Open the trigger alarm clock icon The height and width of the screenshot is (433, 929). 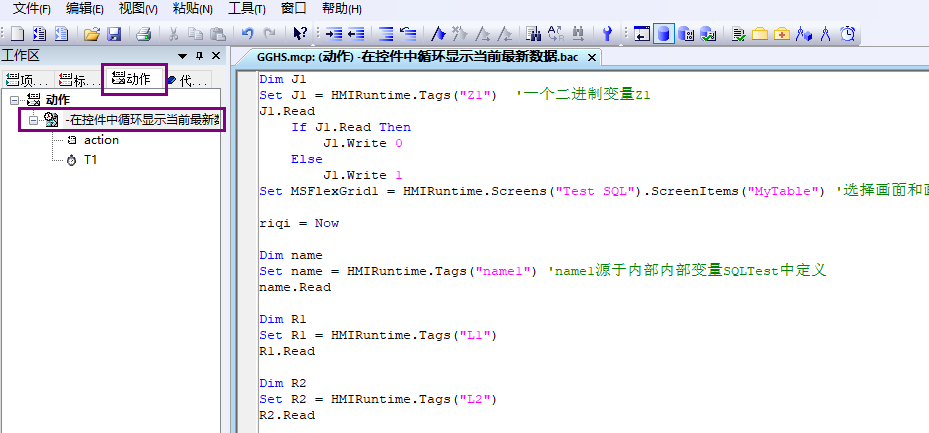tap(848, 34)
